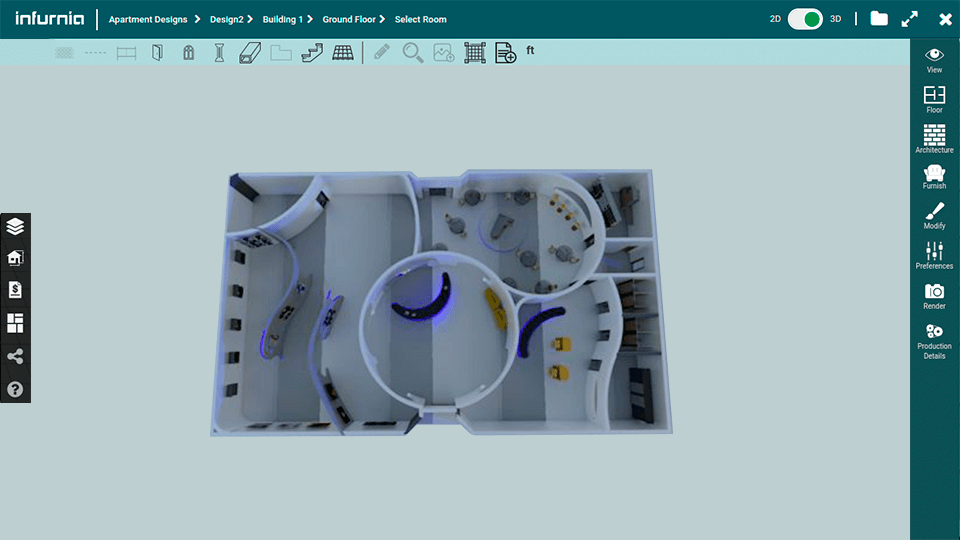
Task: Click the greyed folder tool in toolbar
Action: pyautogui.click(x=281, y=53)
